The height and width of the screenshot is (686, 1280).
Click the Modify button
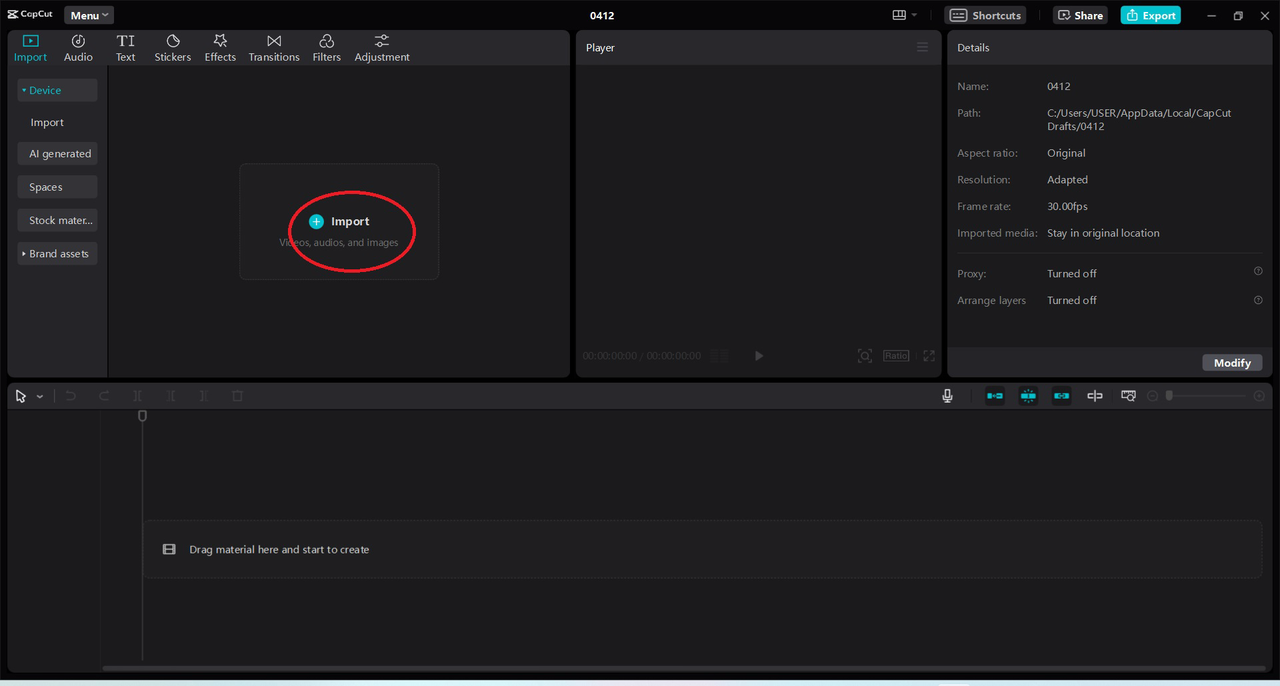coord(1232,363)
